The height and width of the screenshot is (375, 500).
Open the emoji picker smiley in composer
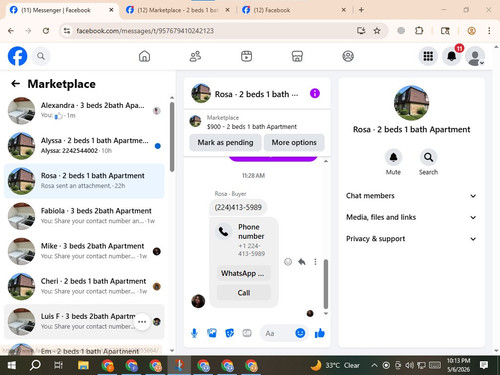(300, 333)
